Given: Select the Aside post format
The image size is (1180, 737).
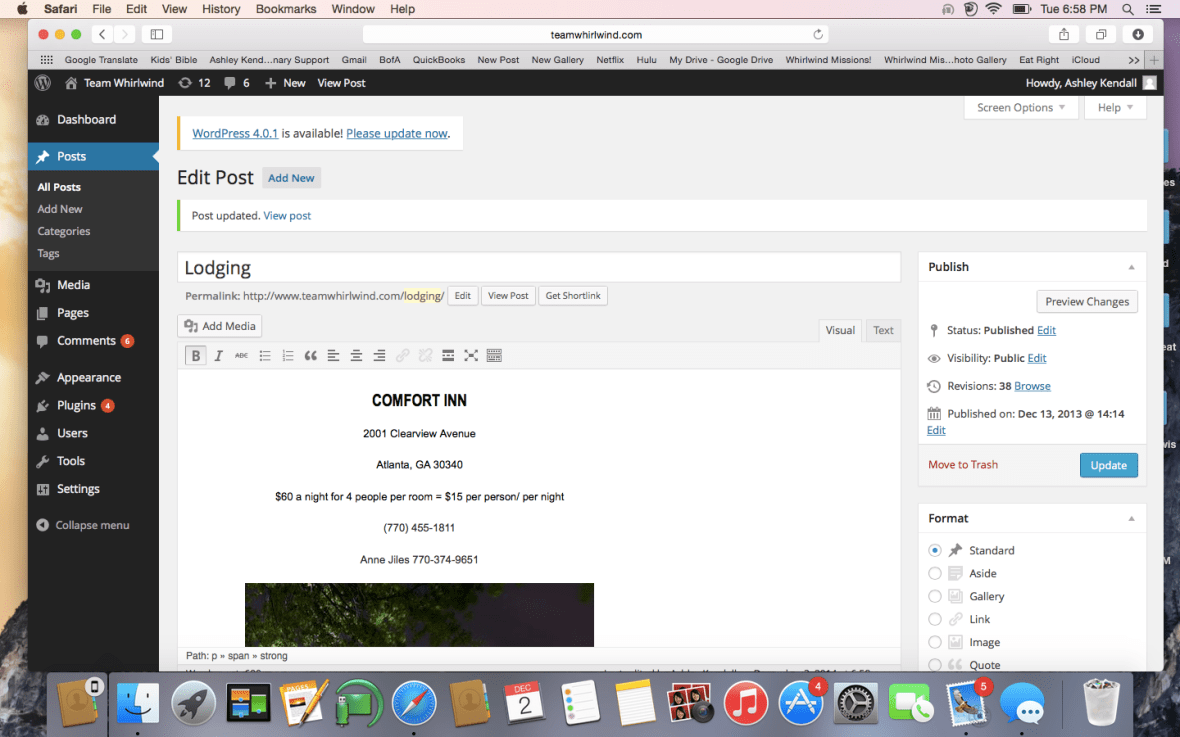Looking at the screenshot, I should tap(934, 572).
